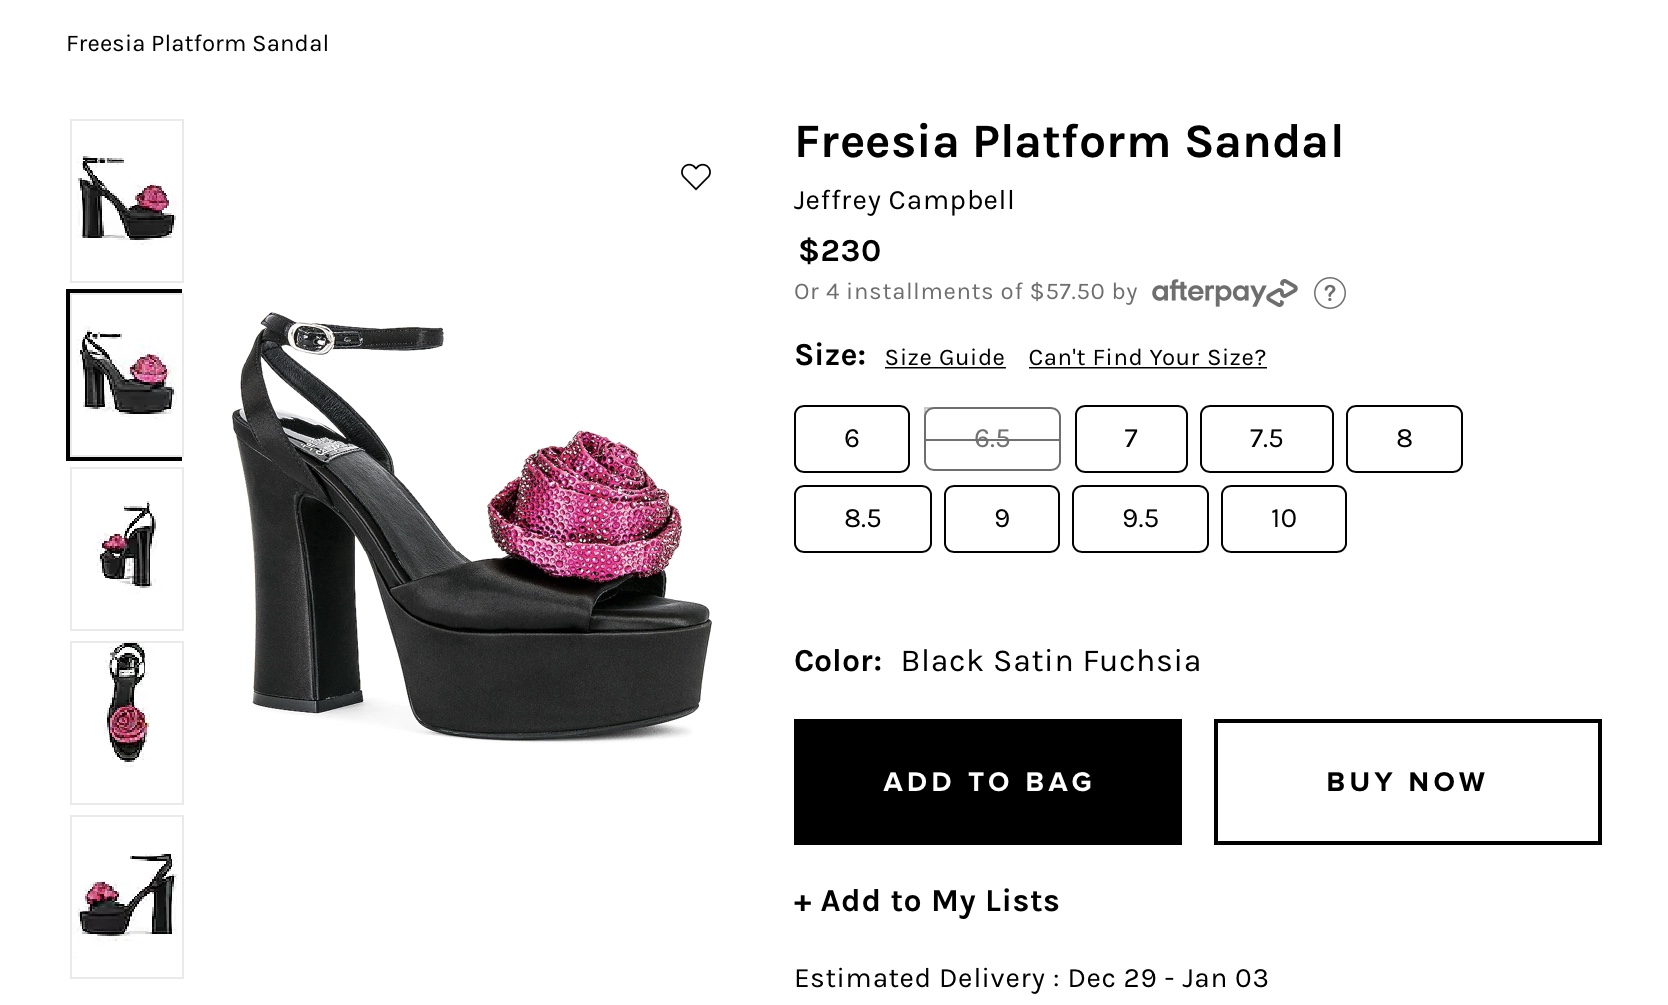Image resolution: width=1668 pixels, height=1005 pixels.
Task: Click Can't Find Your Size link
Action: [x=1147, y=358]
